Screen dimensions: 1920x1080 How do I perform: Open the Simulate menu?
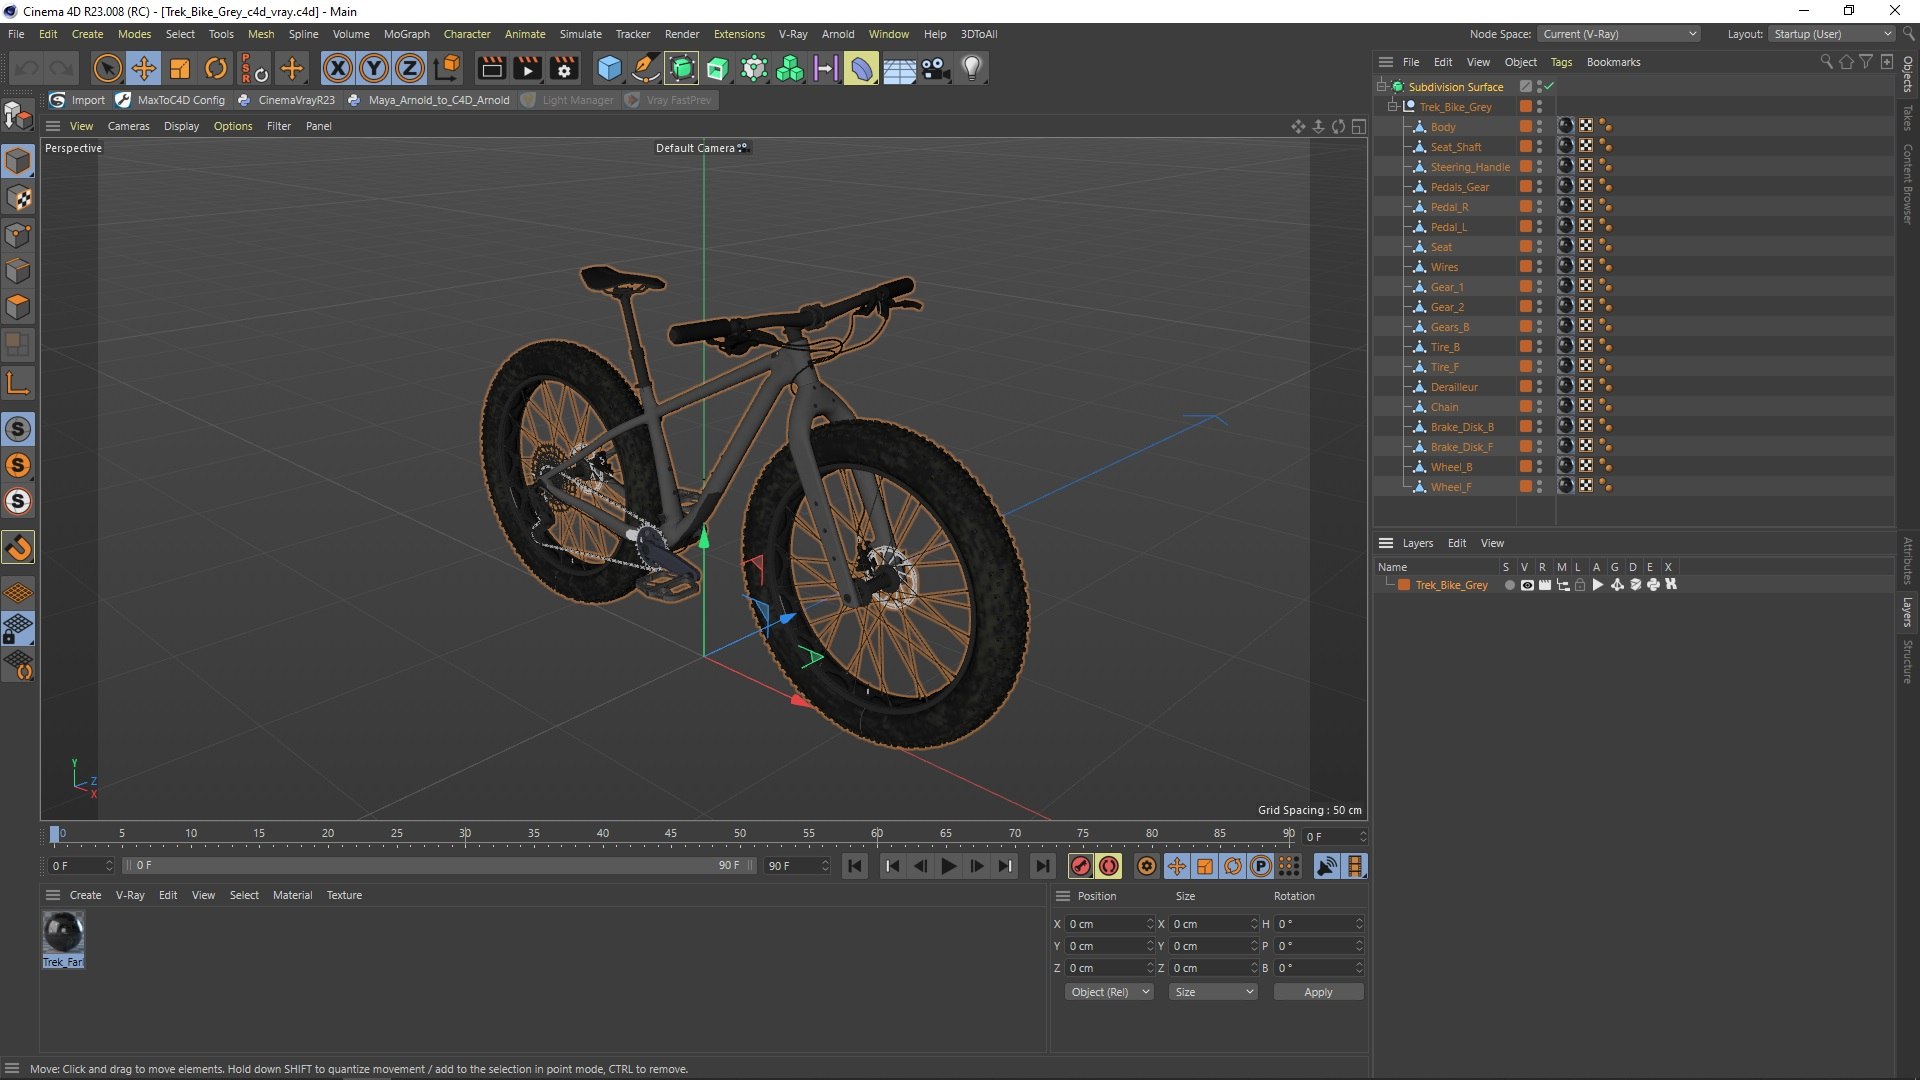(580, 34)
